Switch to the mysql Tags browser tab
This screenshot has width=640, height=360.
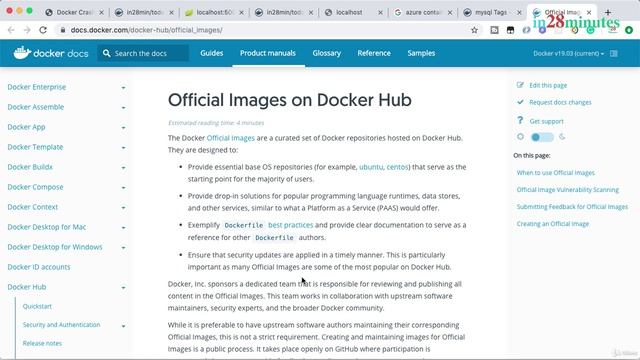(491, 12)
